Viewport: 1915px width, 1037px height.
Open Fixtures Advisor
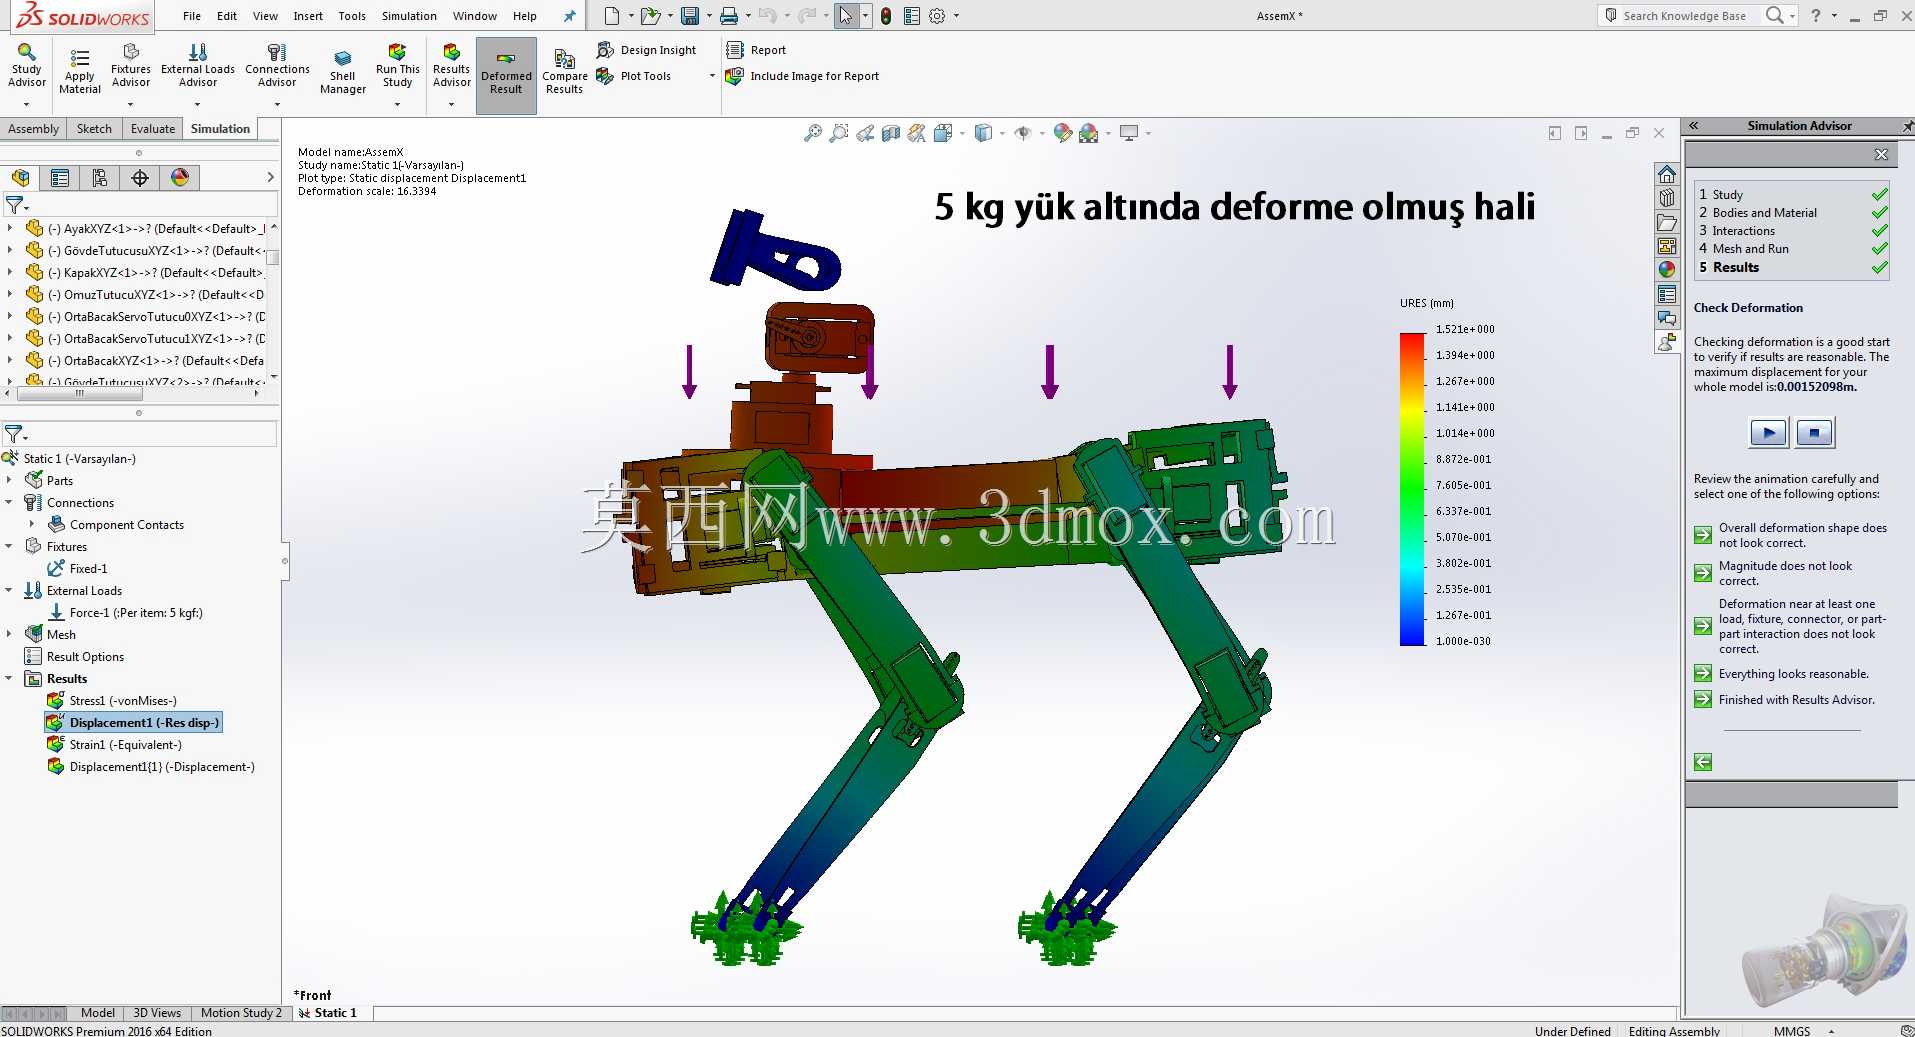131,66
